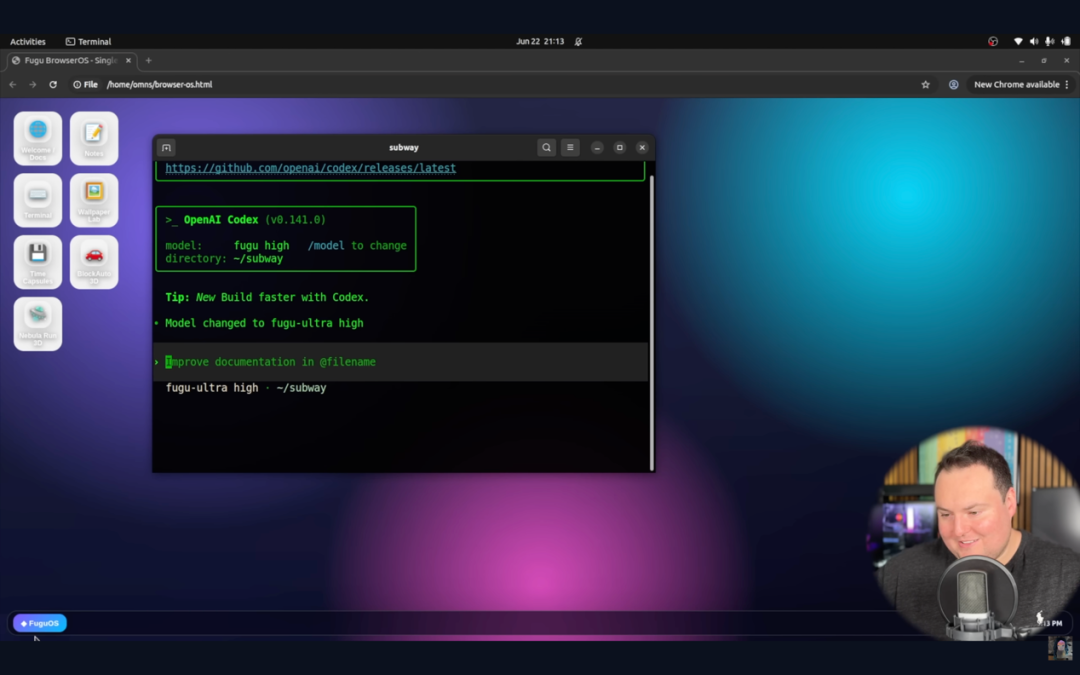Click the 'Model changed to fugu-ultra high' line

tap(264, 323)
